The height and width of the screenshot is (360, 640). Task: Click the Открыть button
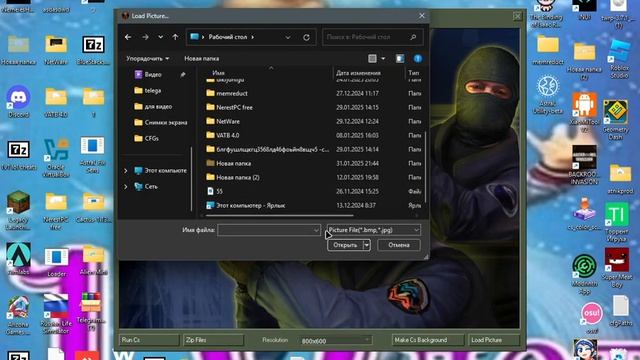pyautogui.click(x=345, y=245)
